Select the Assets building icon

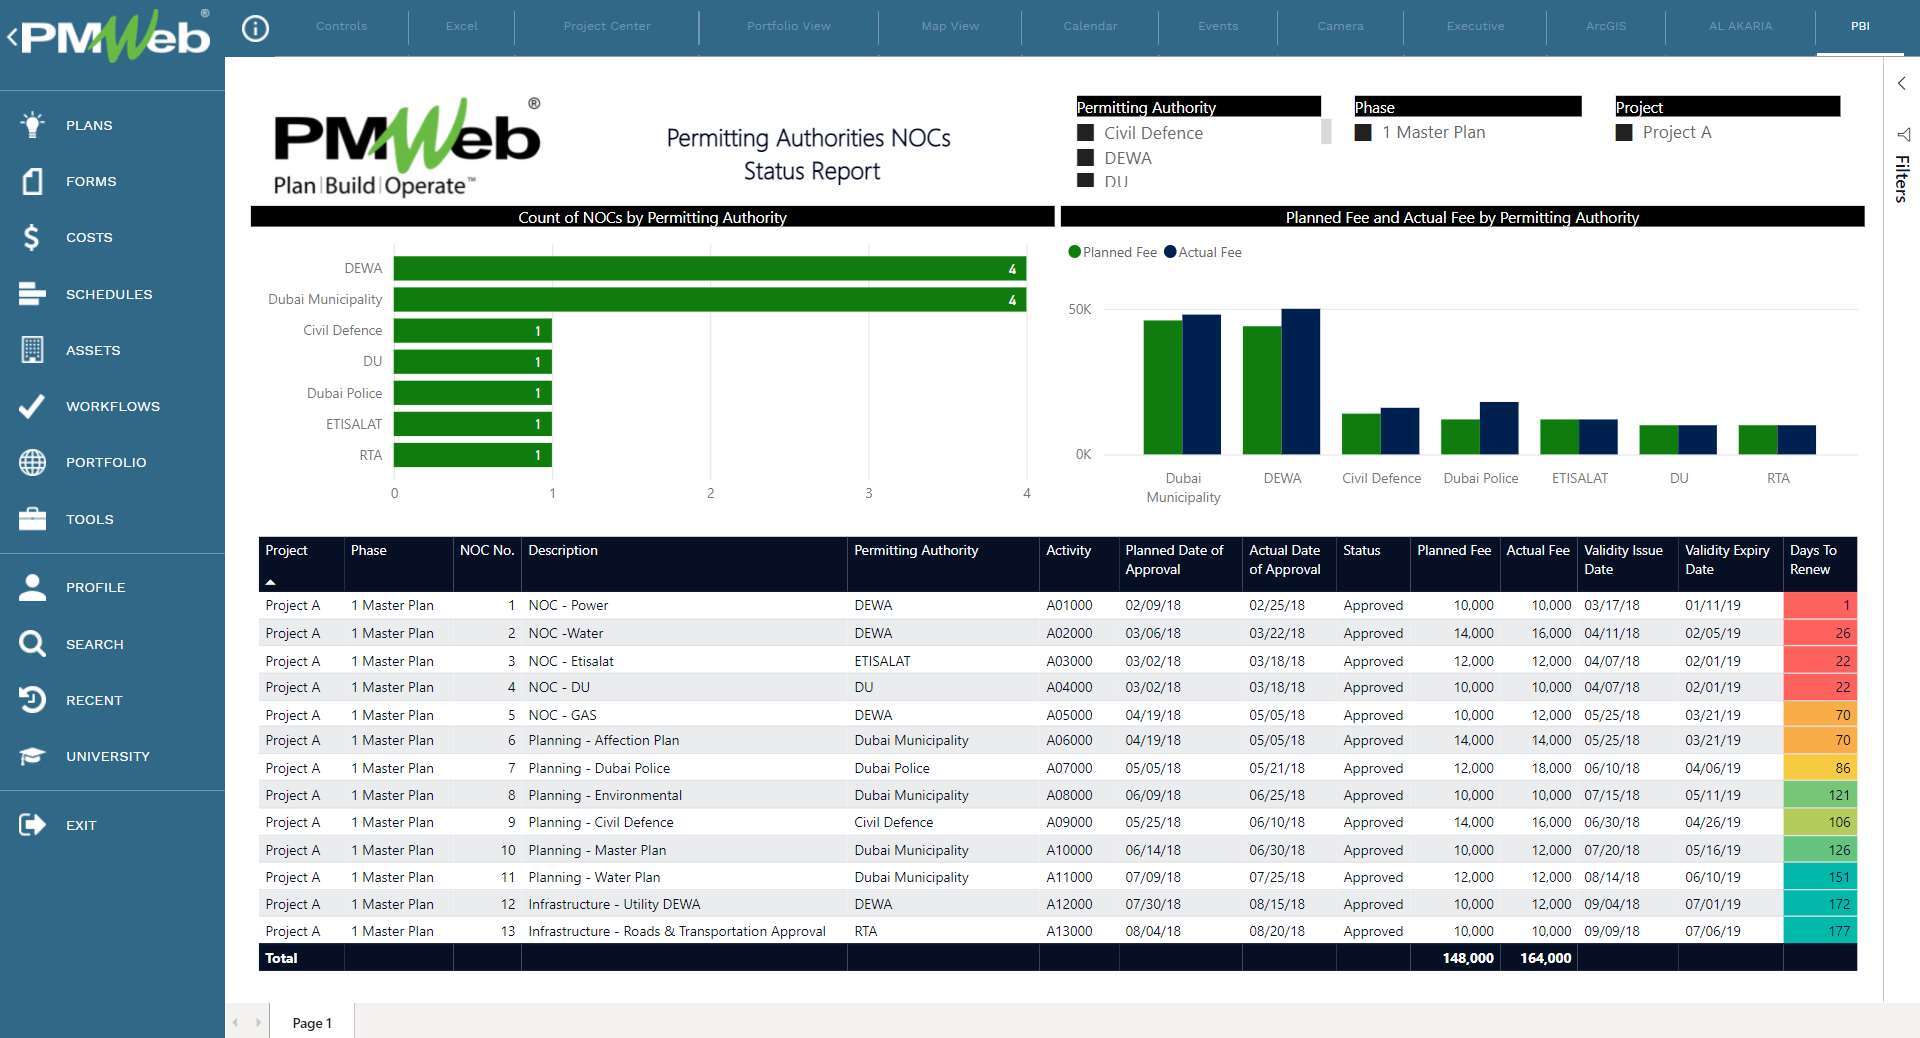click(x=32, y=350)
